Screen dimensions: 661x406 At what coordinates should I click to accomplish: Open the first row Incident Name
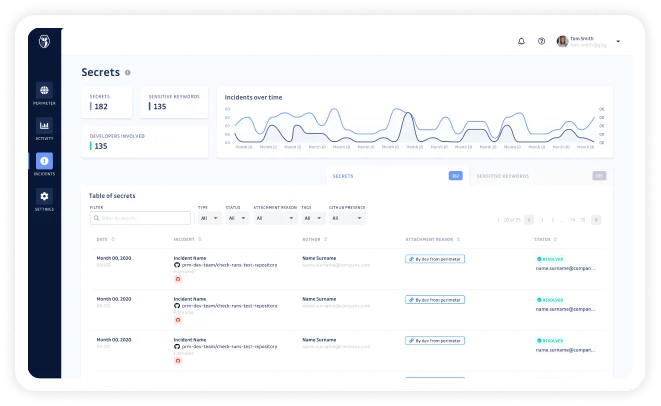[190, 258]
